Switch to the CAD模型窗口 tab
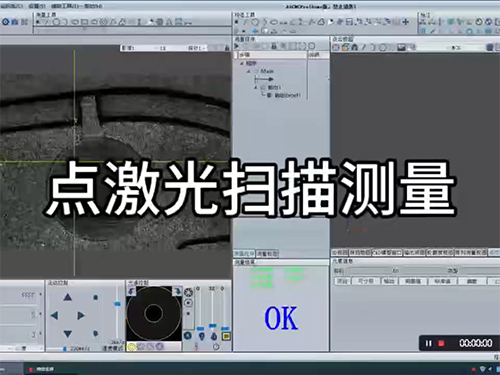The height and width of the screenshot is (375, 500). (x=387, y=252)
